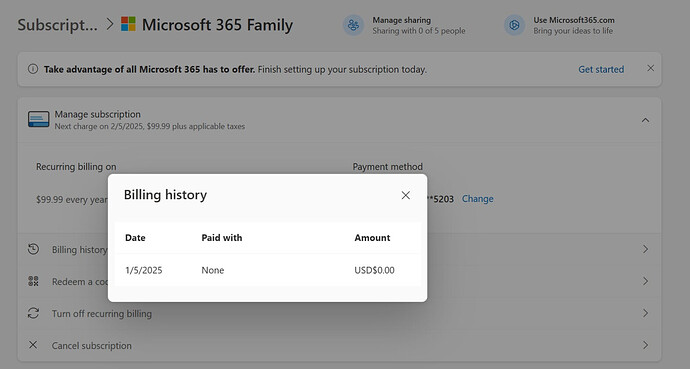Click the breadcrumb separator chevron

(110, 24)
